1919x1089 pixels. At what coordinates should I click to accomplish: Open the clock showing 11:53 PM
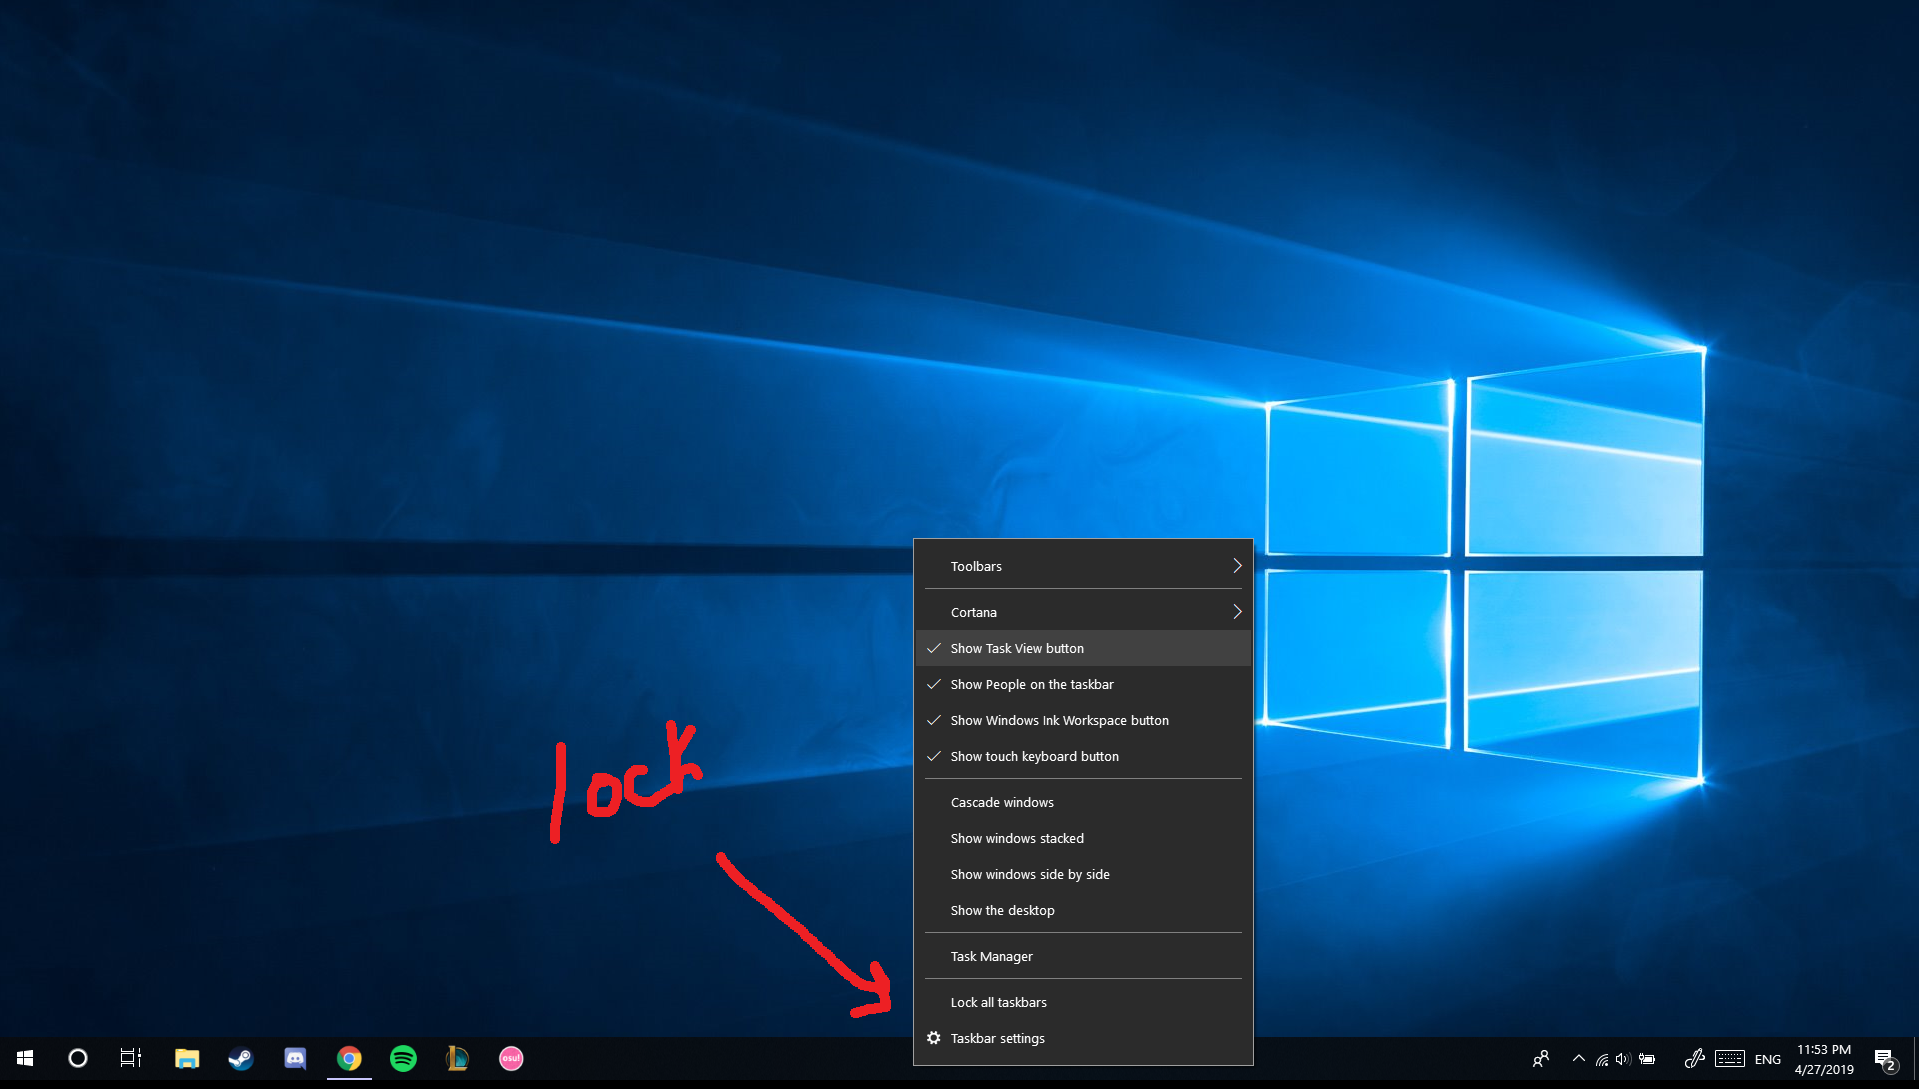tap(1824, 1059)
